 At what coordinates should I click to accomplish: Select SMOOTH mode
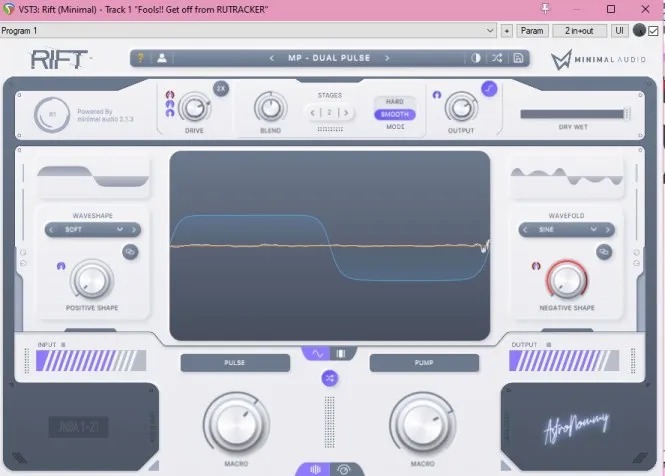pos(394,115)
